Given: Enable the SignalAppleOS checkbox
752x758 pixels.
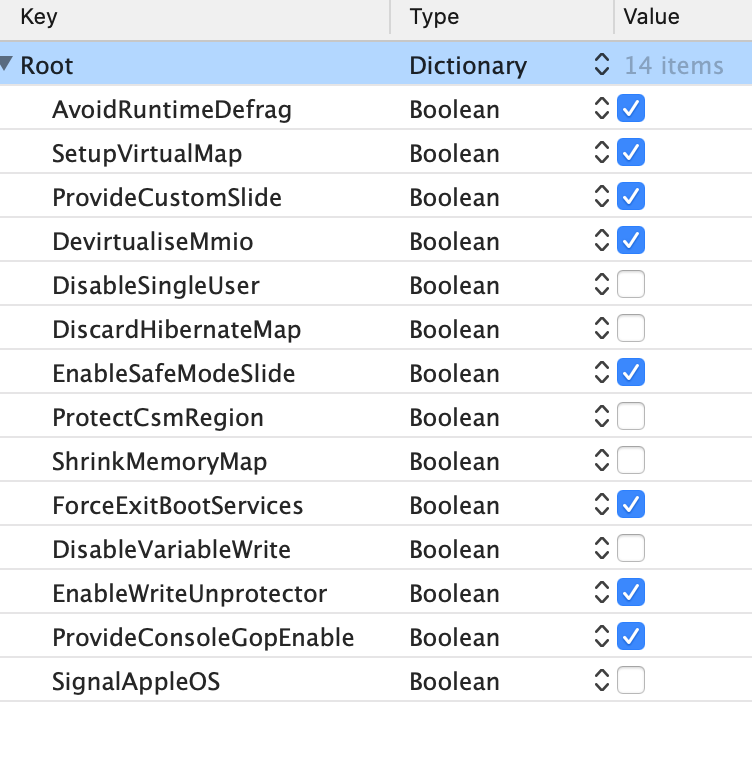Looking at the screenshot, I should point(631,681).
